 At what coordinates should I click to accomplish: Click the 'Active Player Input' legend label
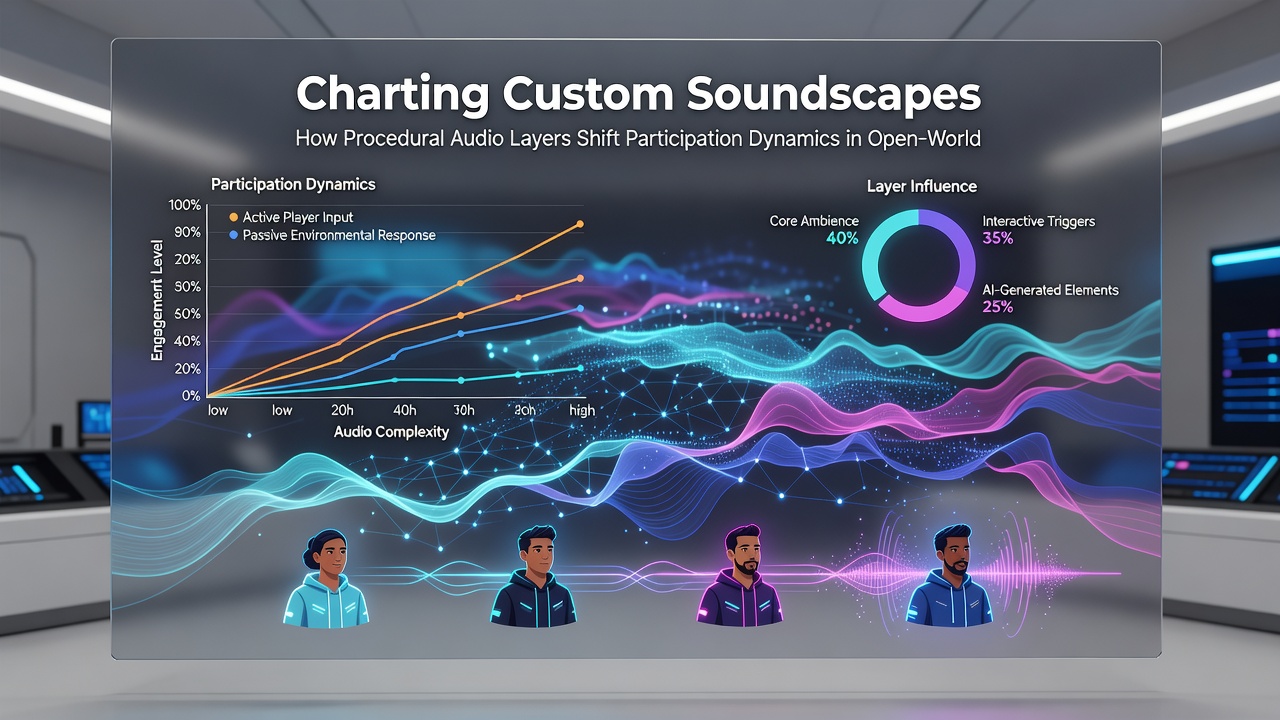click(x=298, y=217)
